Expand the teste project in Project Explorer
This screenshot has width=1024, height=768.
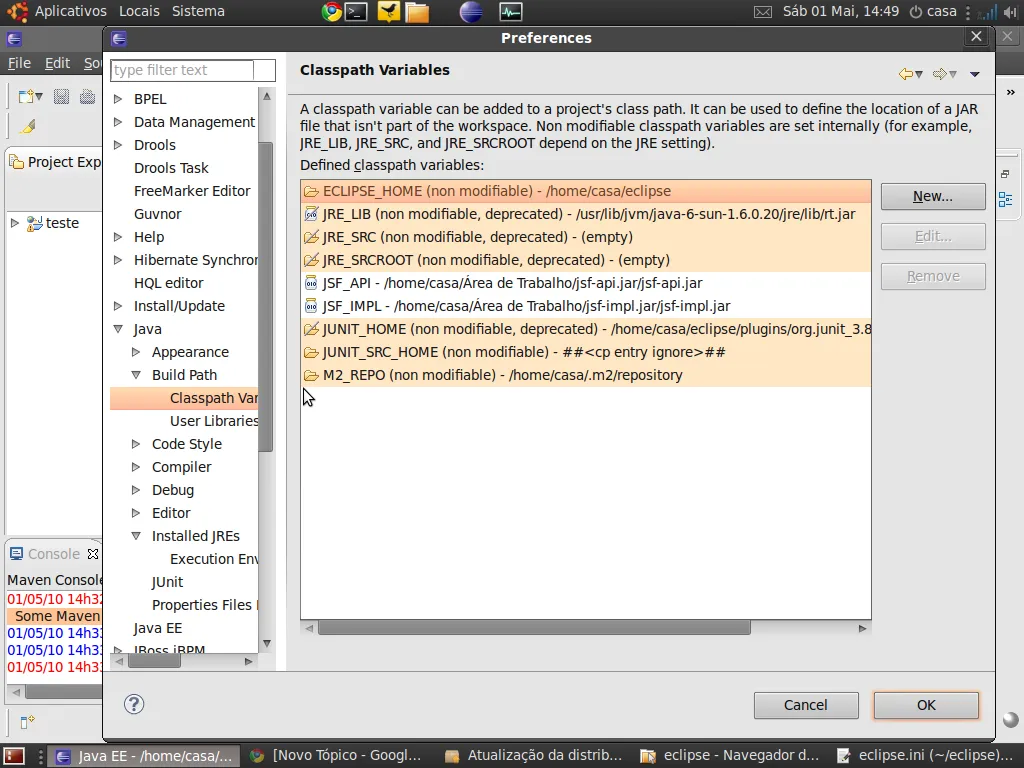pyautogui.click(x=14, y=223)
